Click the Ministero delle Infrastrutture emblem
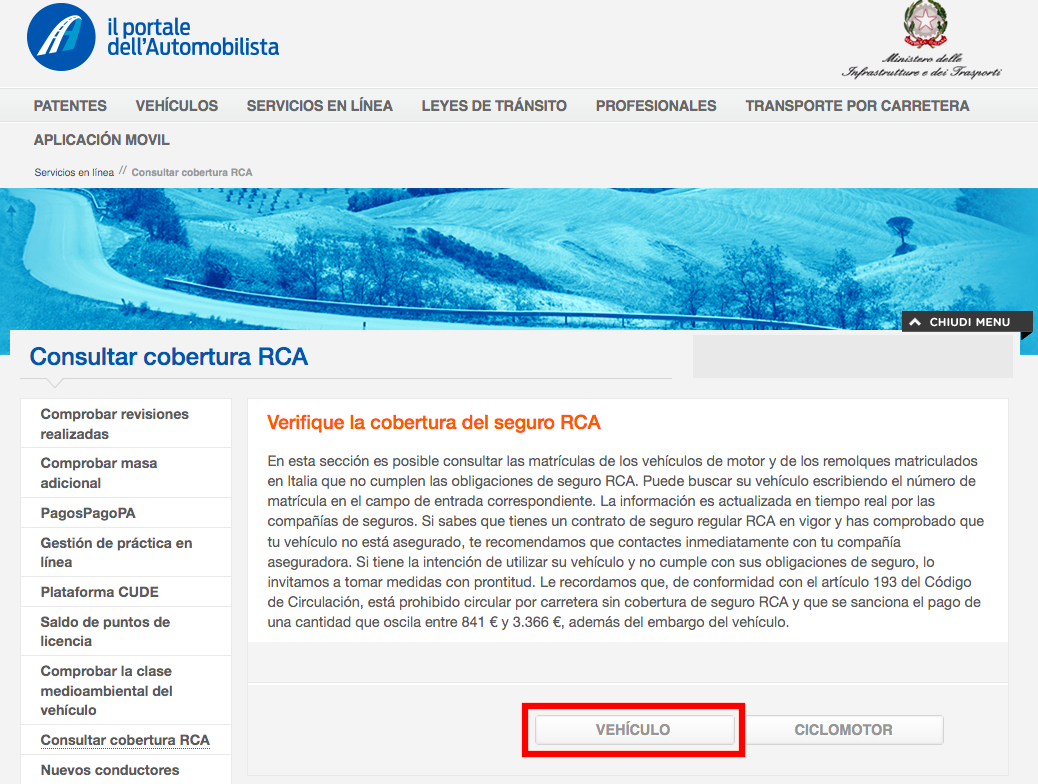Viewport: 1038px width, 784px height. 925,24
